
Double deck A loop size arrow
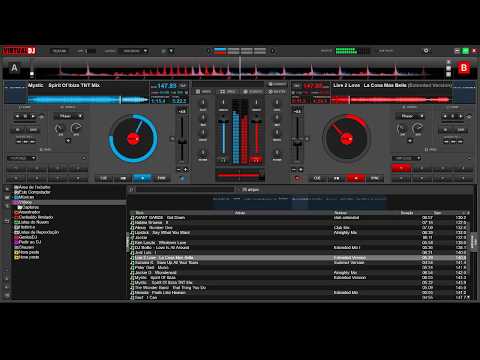[33, 116]
